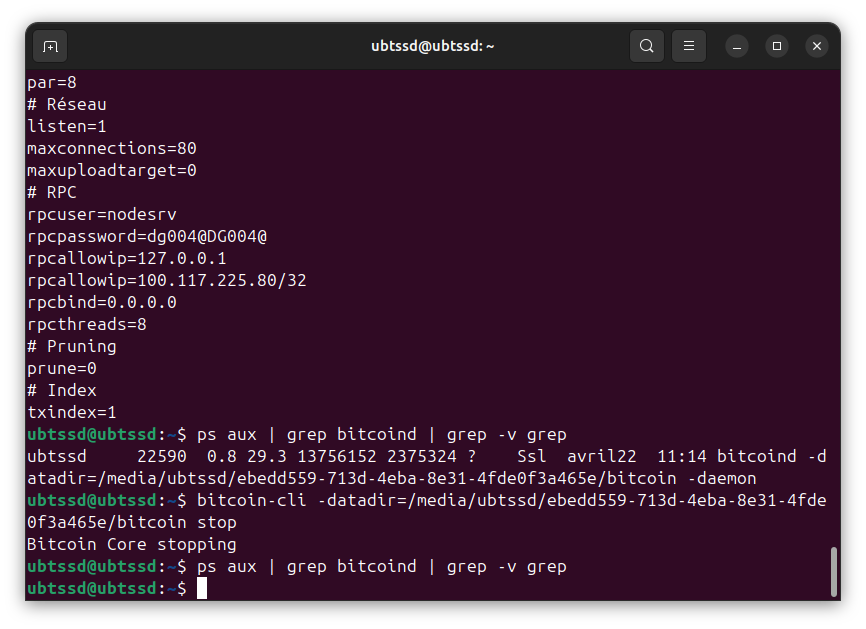Image resolution: width=866 pixels, height=629 pixels.
Task: Click the prune=0 line
Action: coord(62,368)
